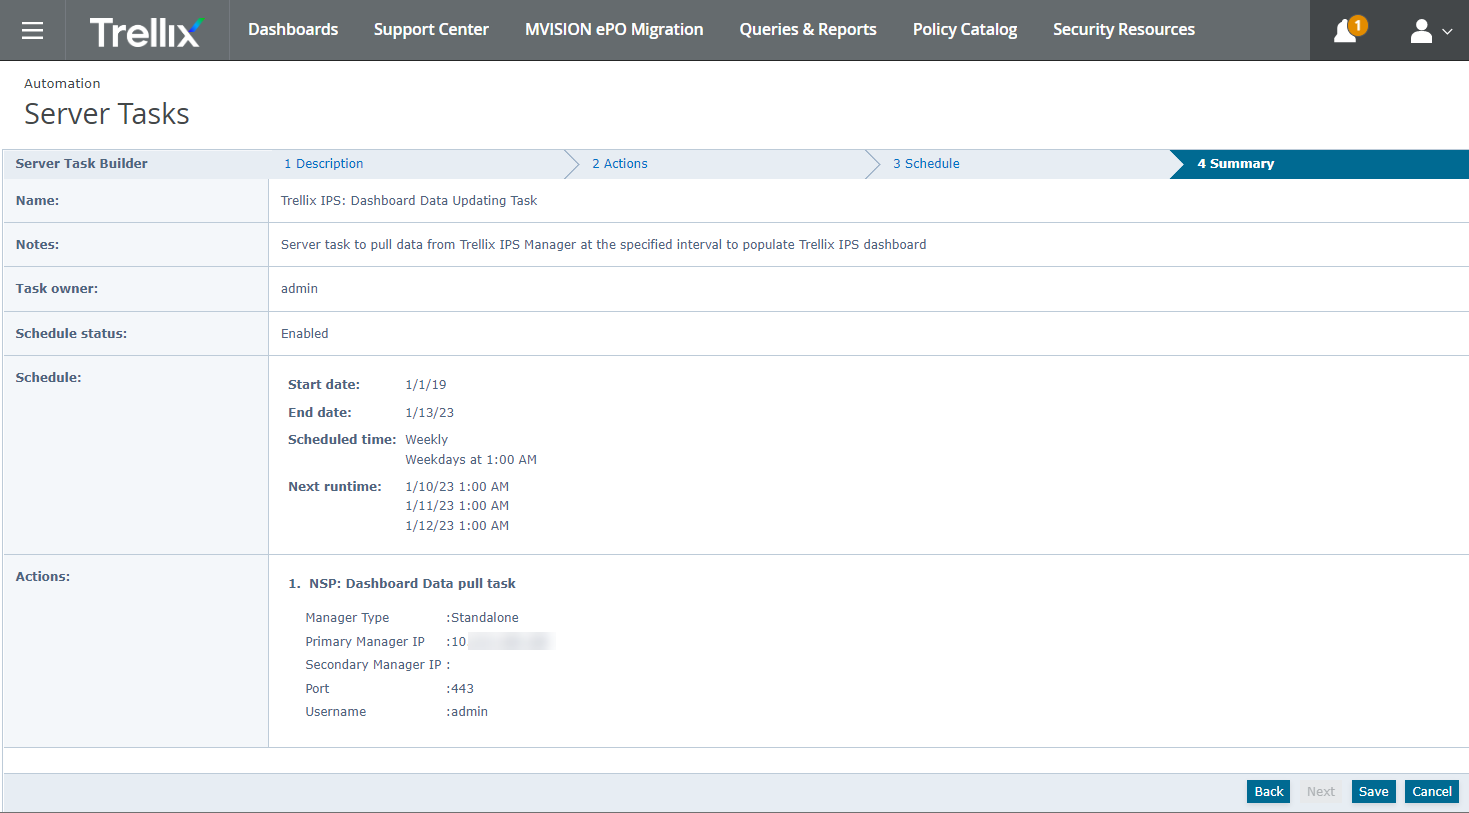Click the notes text about Trellix IPS Manager
The height and width of the screenshot is (813, 1469).
pyautogui.click(x=603, y=245)
